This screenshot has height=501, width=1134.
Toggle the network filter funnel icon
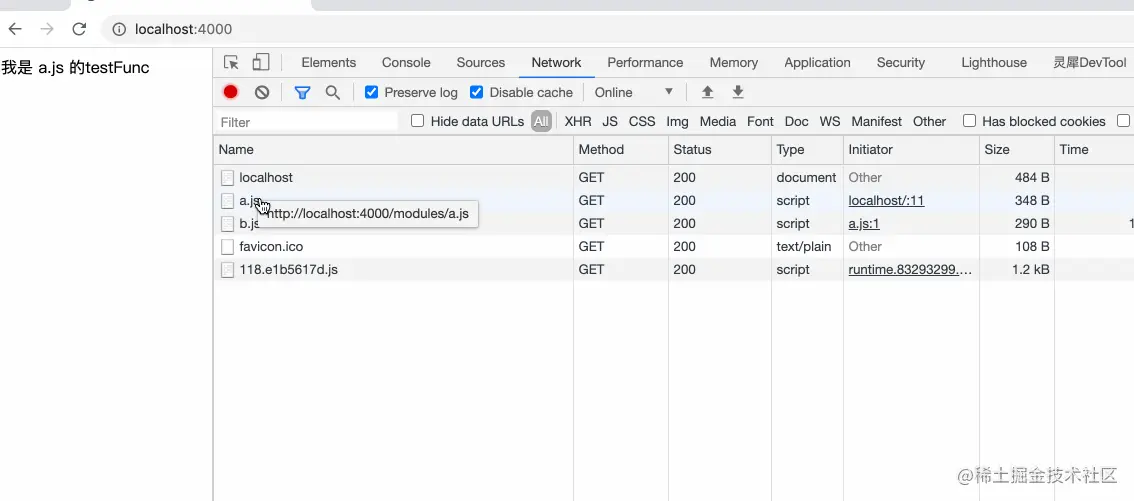coord(302,93)
